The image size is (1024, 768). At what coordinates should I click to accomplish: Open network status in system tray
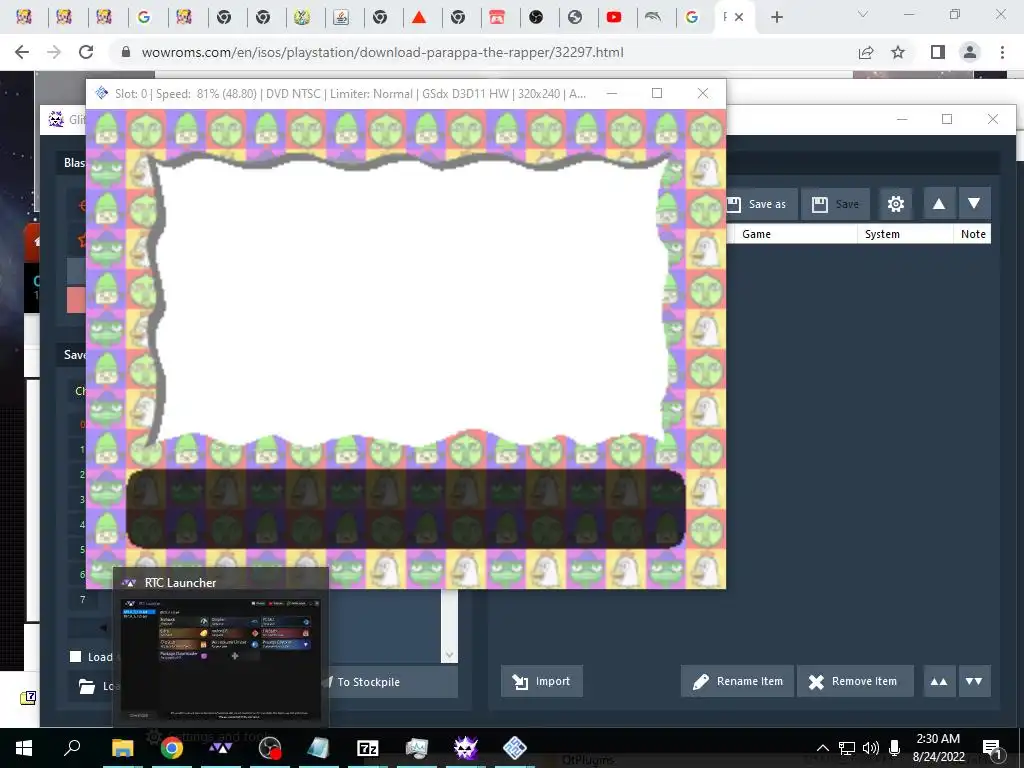pos(846,748)
